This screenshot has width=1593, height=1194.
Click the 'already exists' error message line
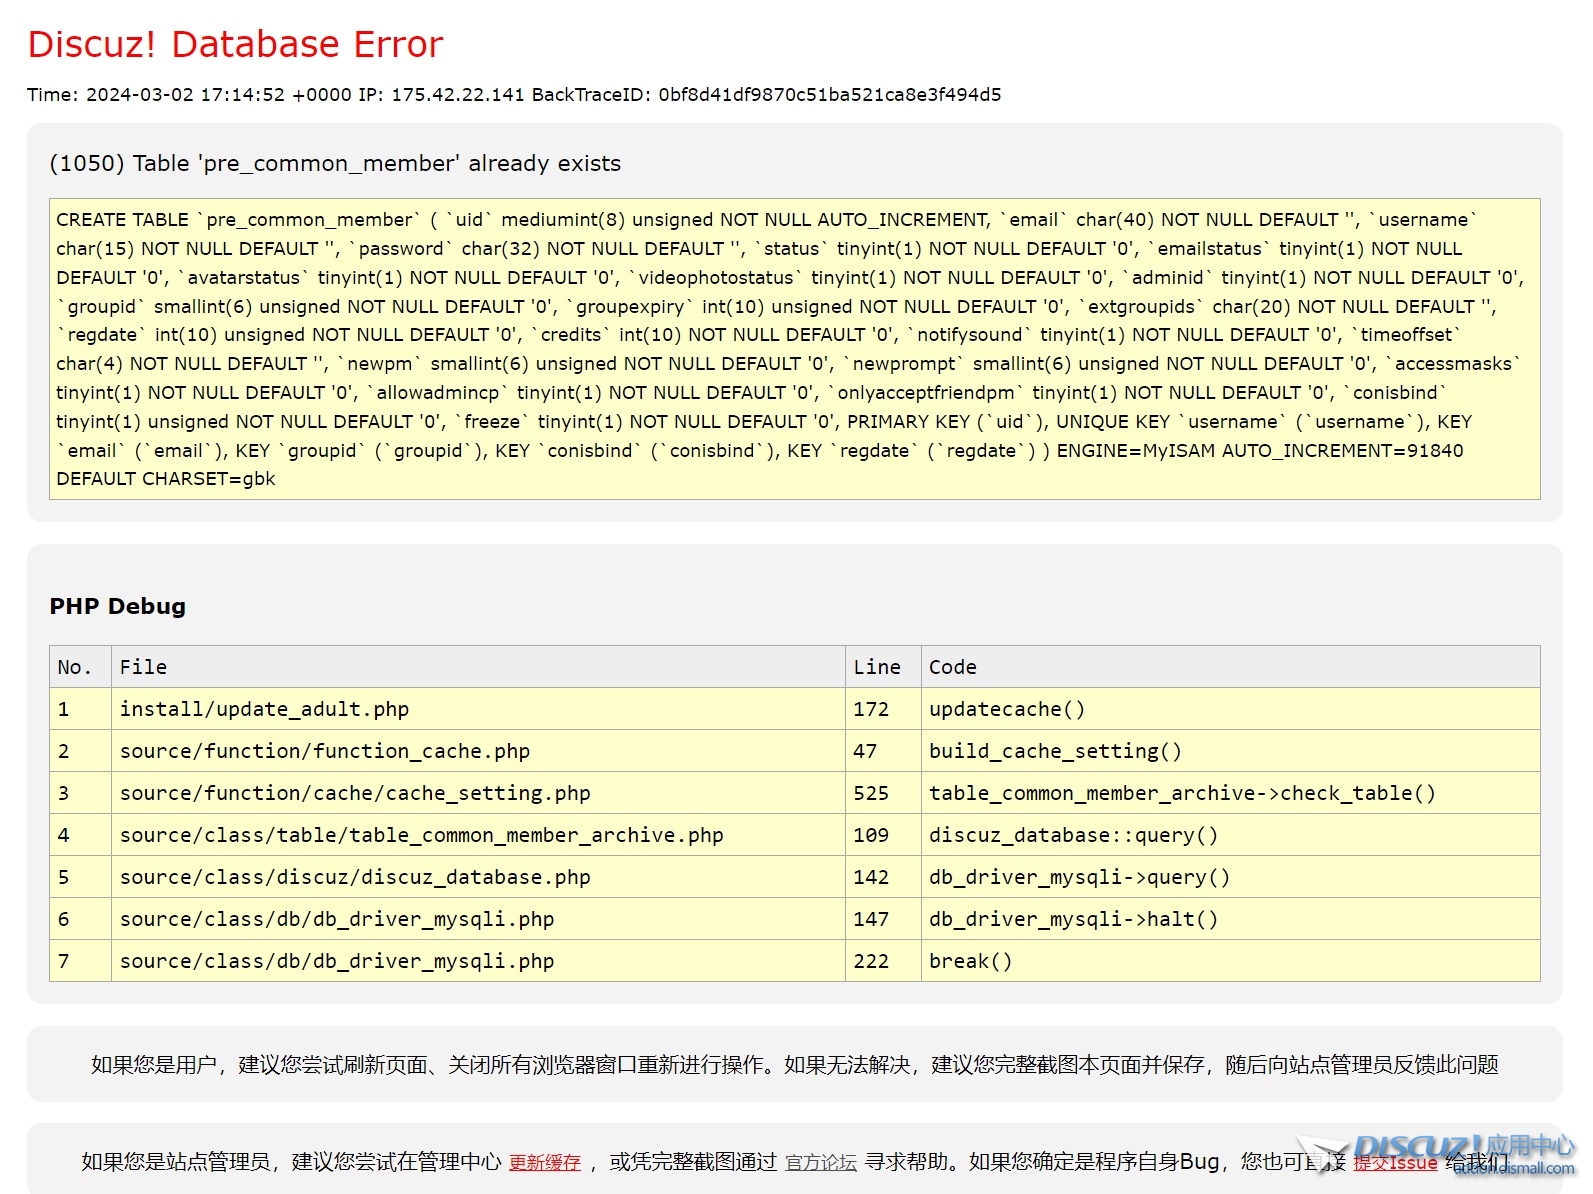coord(335,163)
